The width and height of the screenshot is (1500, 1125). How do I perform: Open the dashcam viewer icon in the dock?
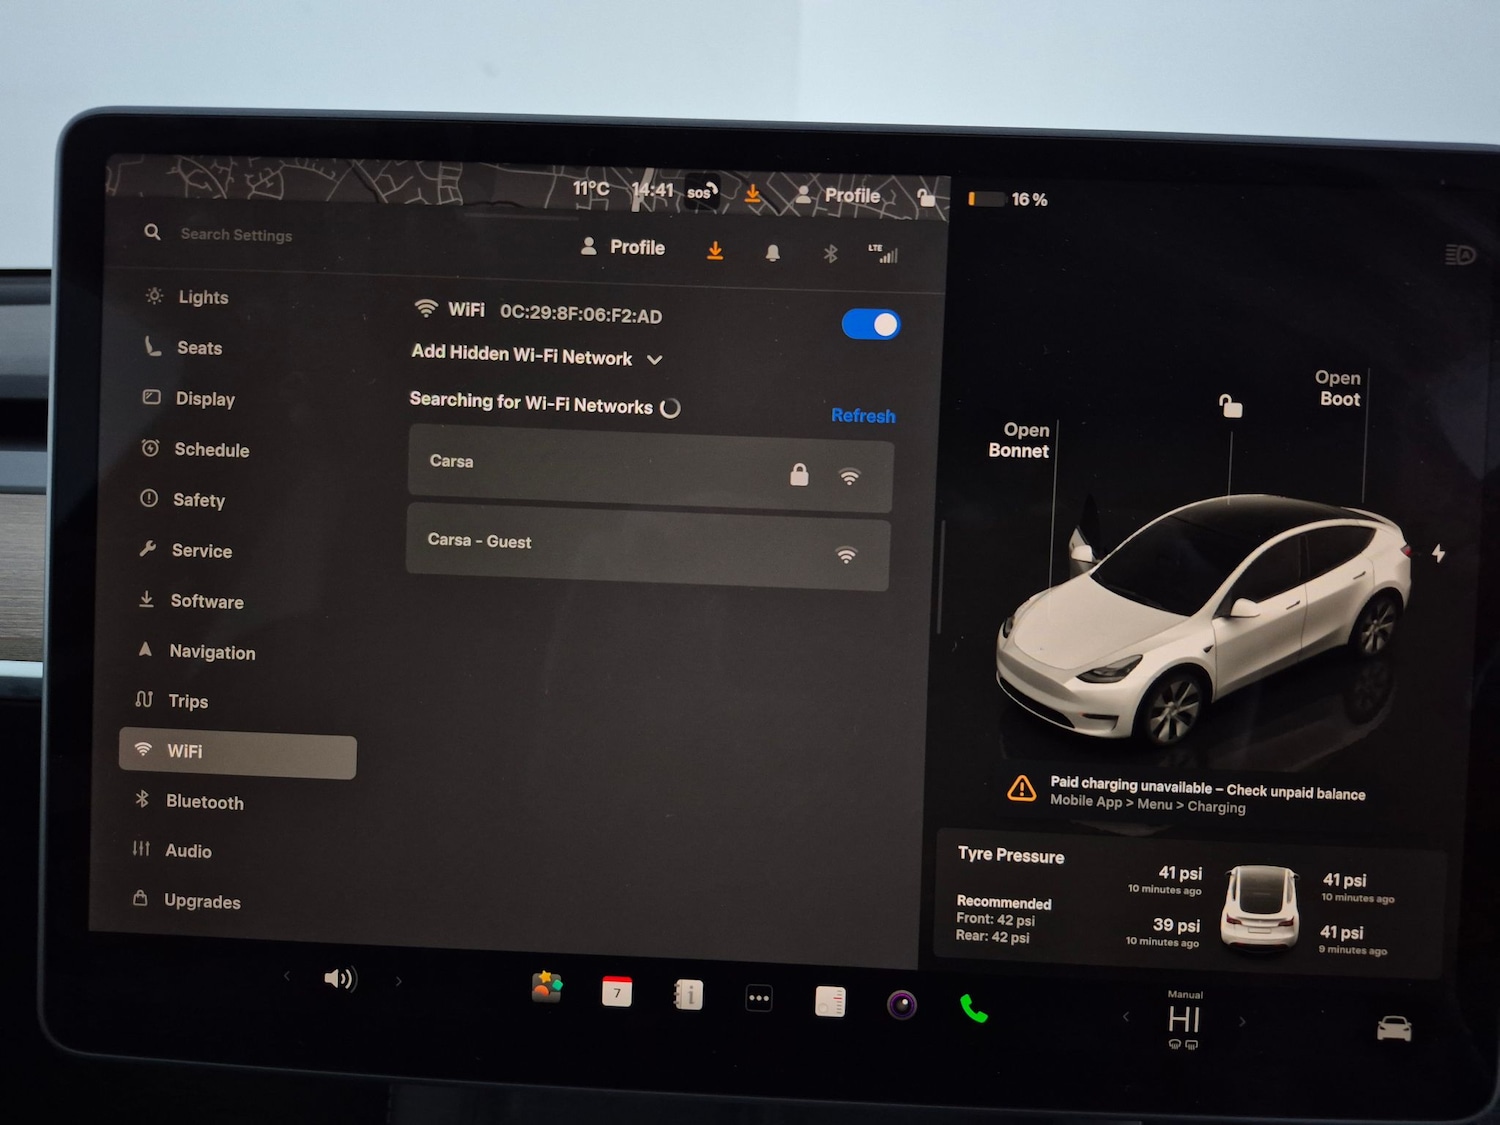pos(901,1002)
